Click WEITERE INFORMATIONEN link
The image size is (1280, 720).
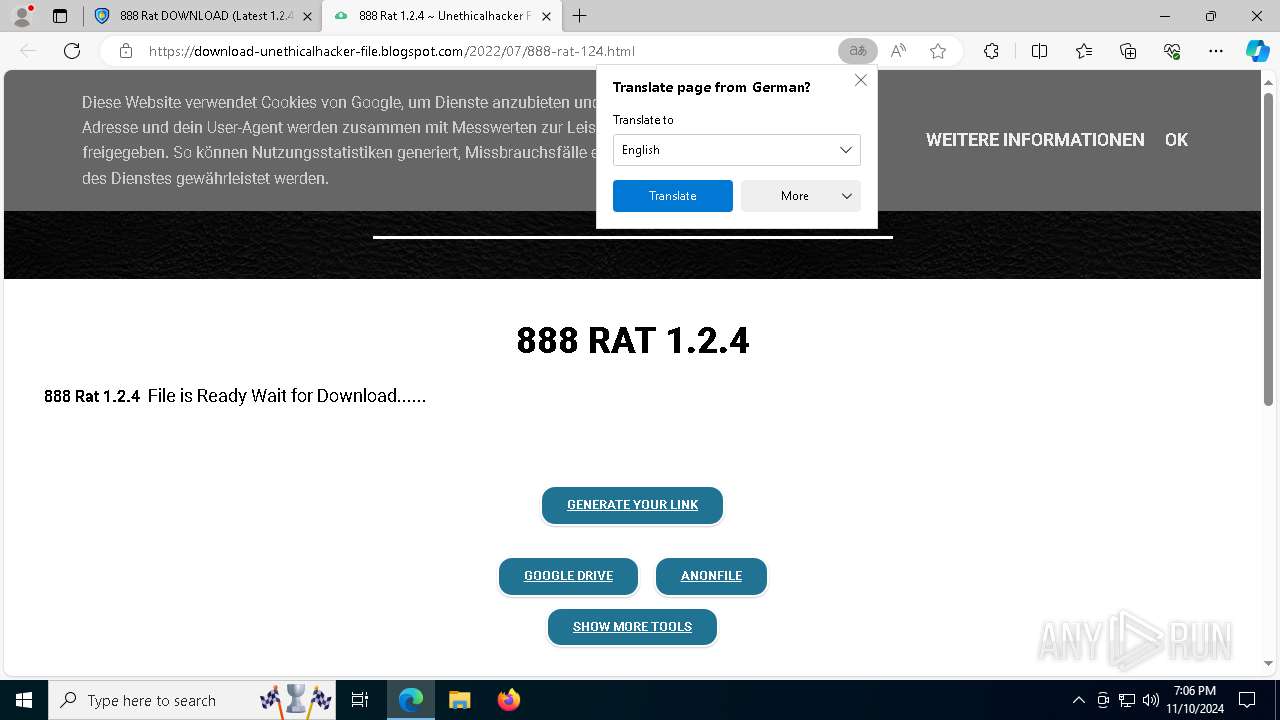point(1035,140)
